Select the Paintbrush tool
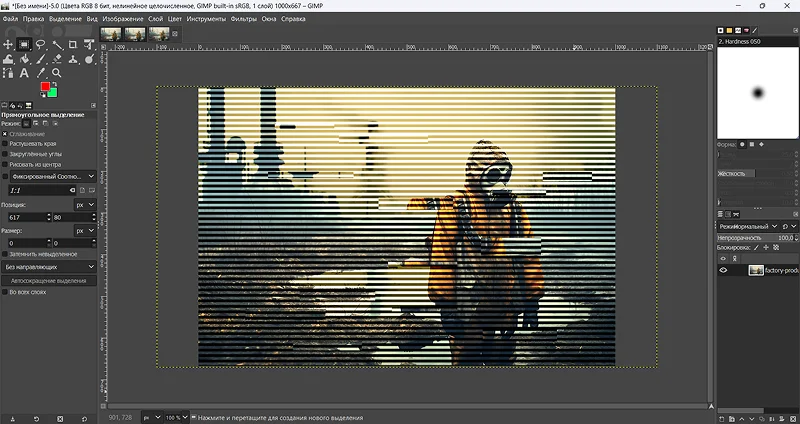The image size is (800, 424). 40,59
